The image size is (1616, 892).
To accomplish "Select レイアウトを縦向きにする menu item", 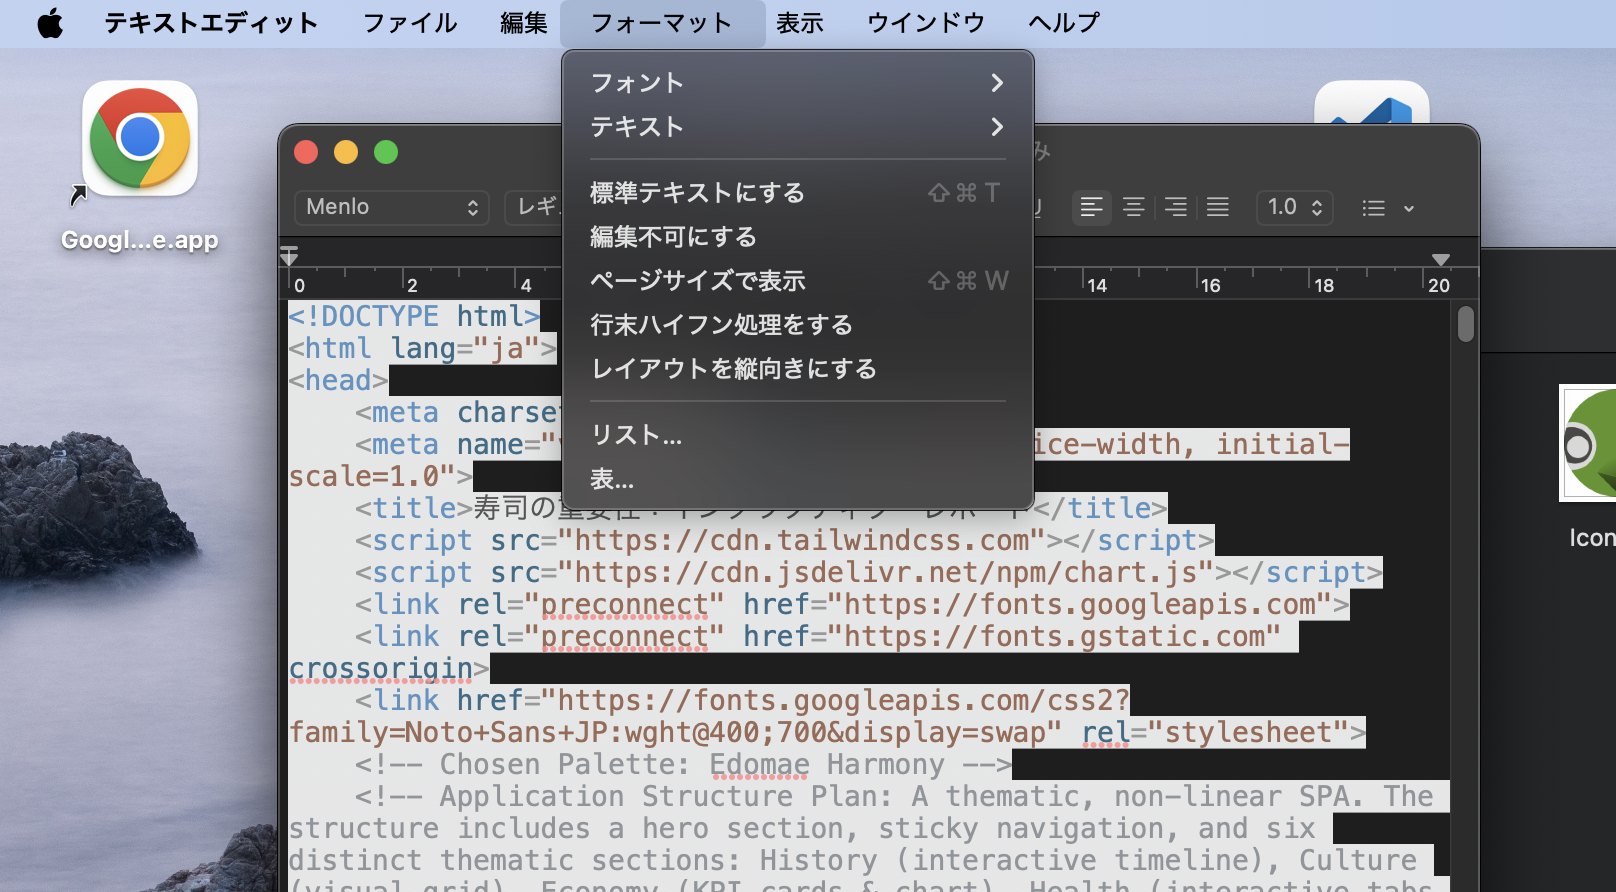I will point(798,369).
